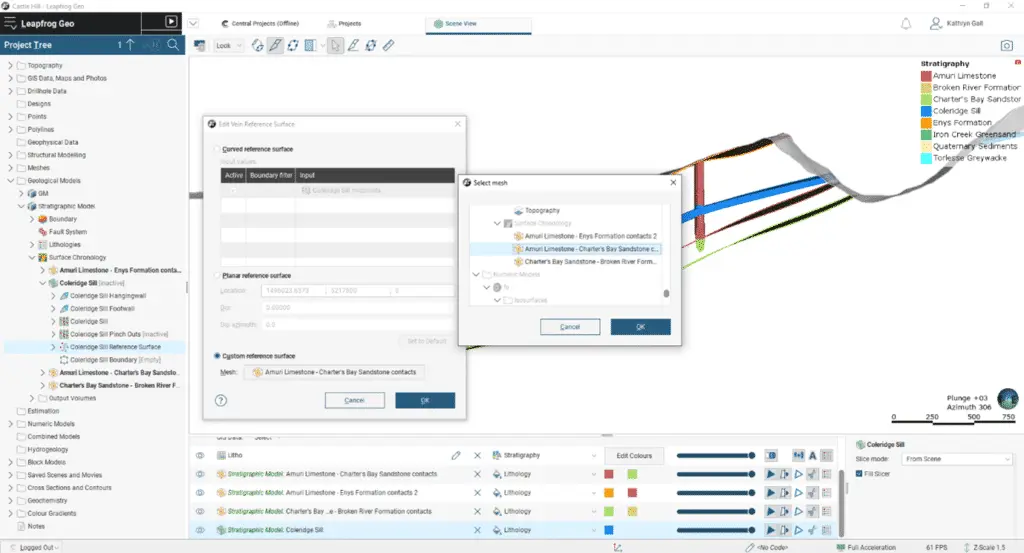Click the properties list icon in Litho row
This screenshot has height=553, width=1024.
(x=827, y=455)
